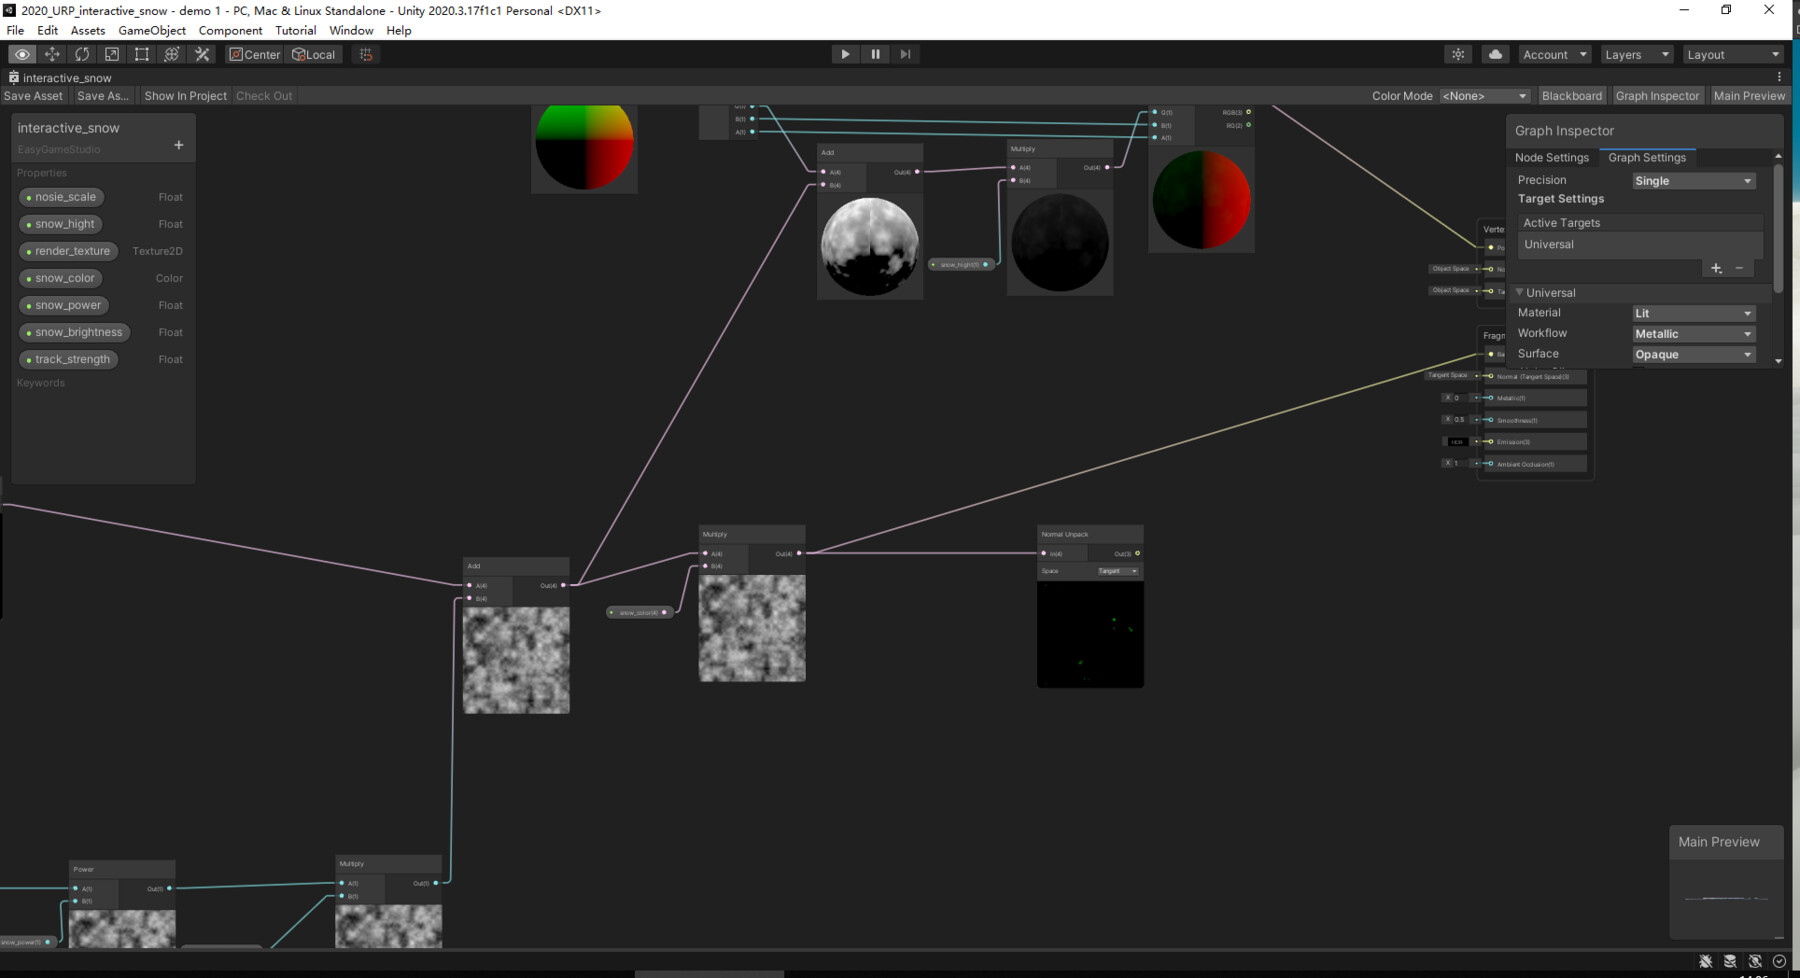Toggle the Blackboard panel
Viewport: 1800px width, 978px height.
pos(1572,96)
